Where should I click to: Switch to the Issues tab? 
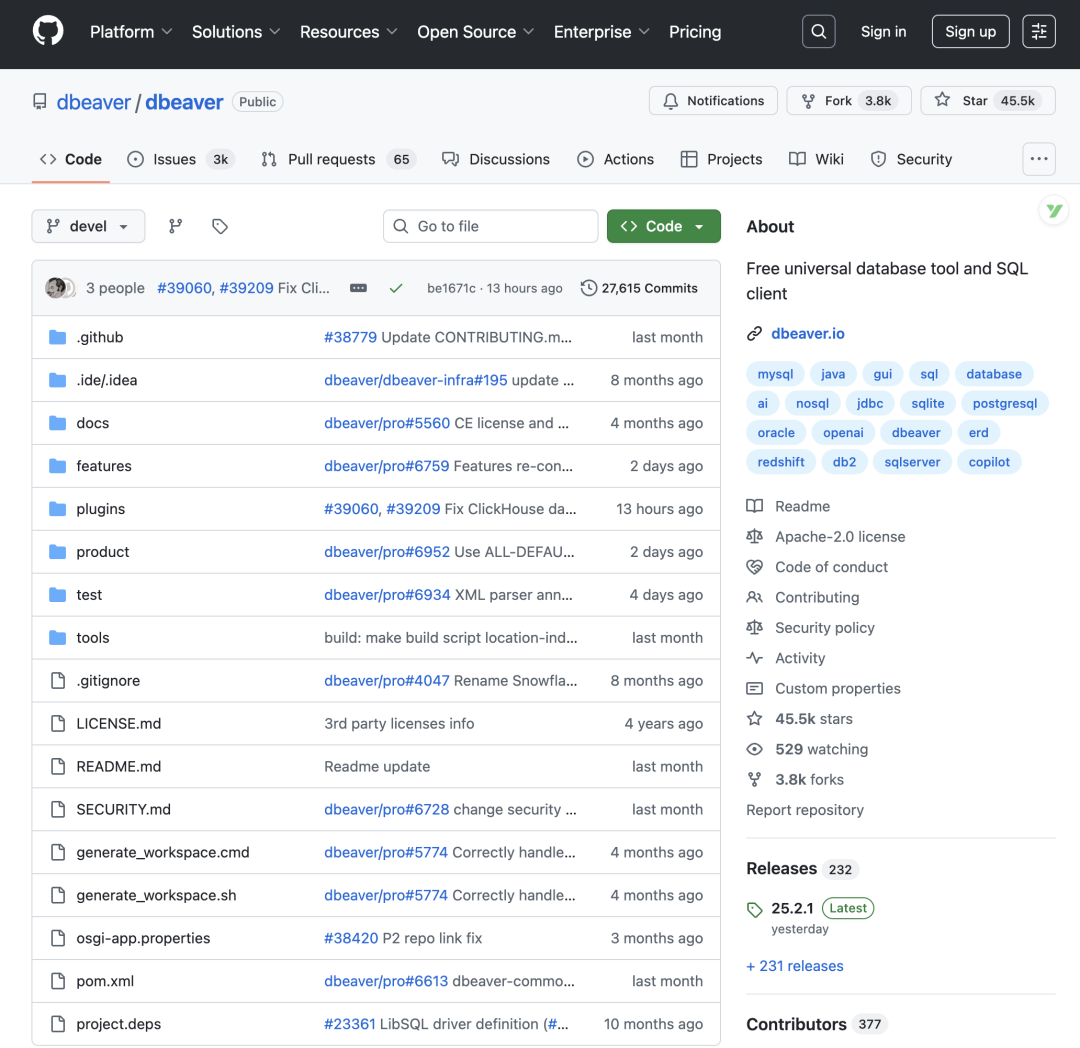point(181,159)
